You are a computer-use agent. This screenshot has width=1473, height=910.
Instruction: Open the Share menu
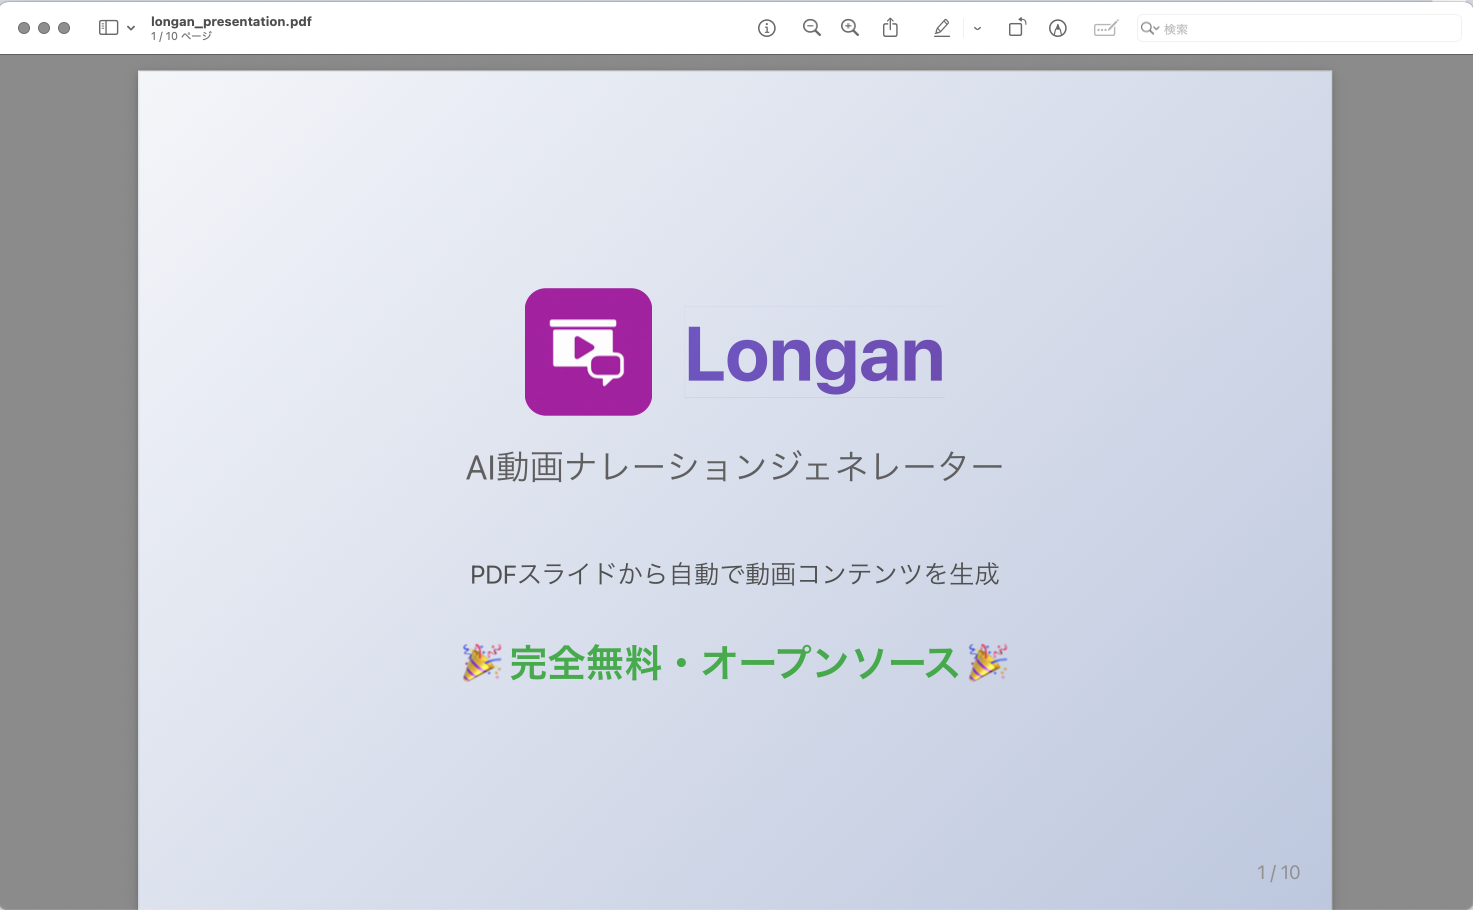tap(890, 28)
